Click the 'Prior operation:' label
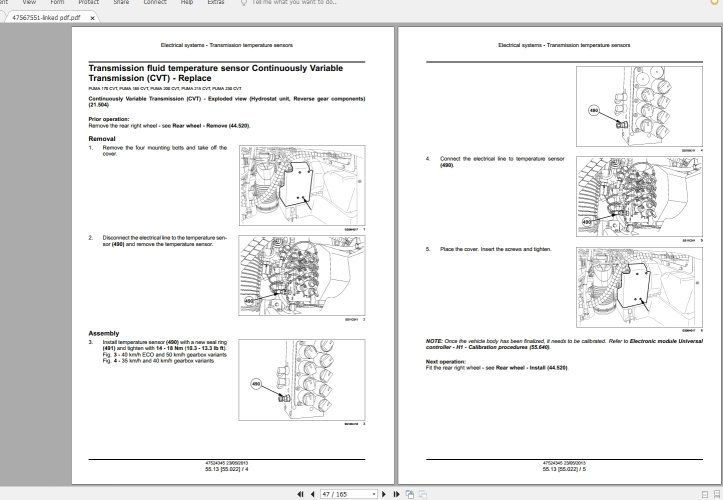723x500 pixels. point(109,119)
